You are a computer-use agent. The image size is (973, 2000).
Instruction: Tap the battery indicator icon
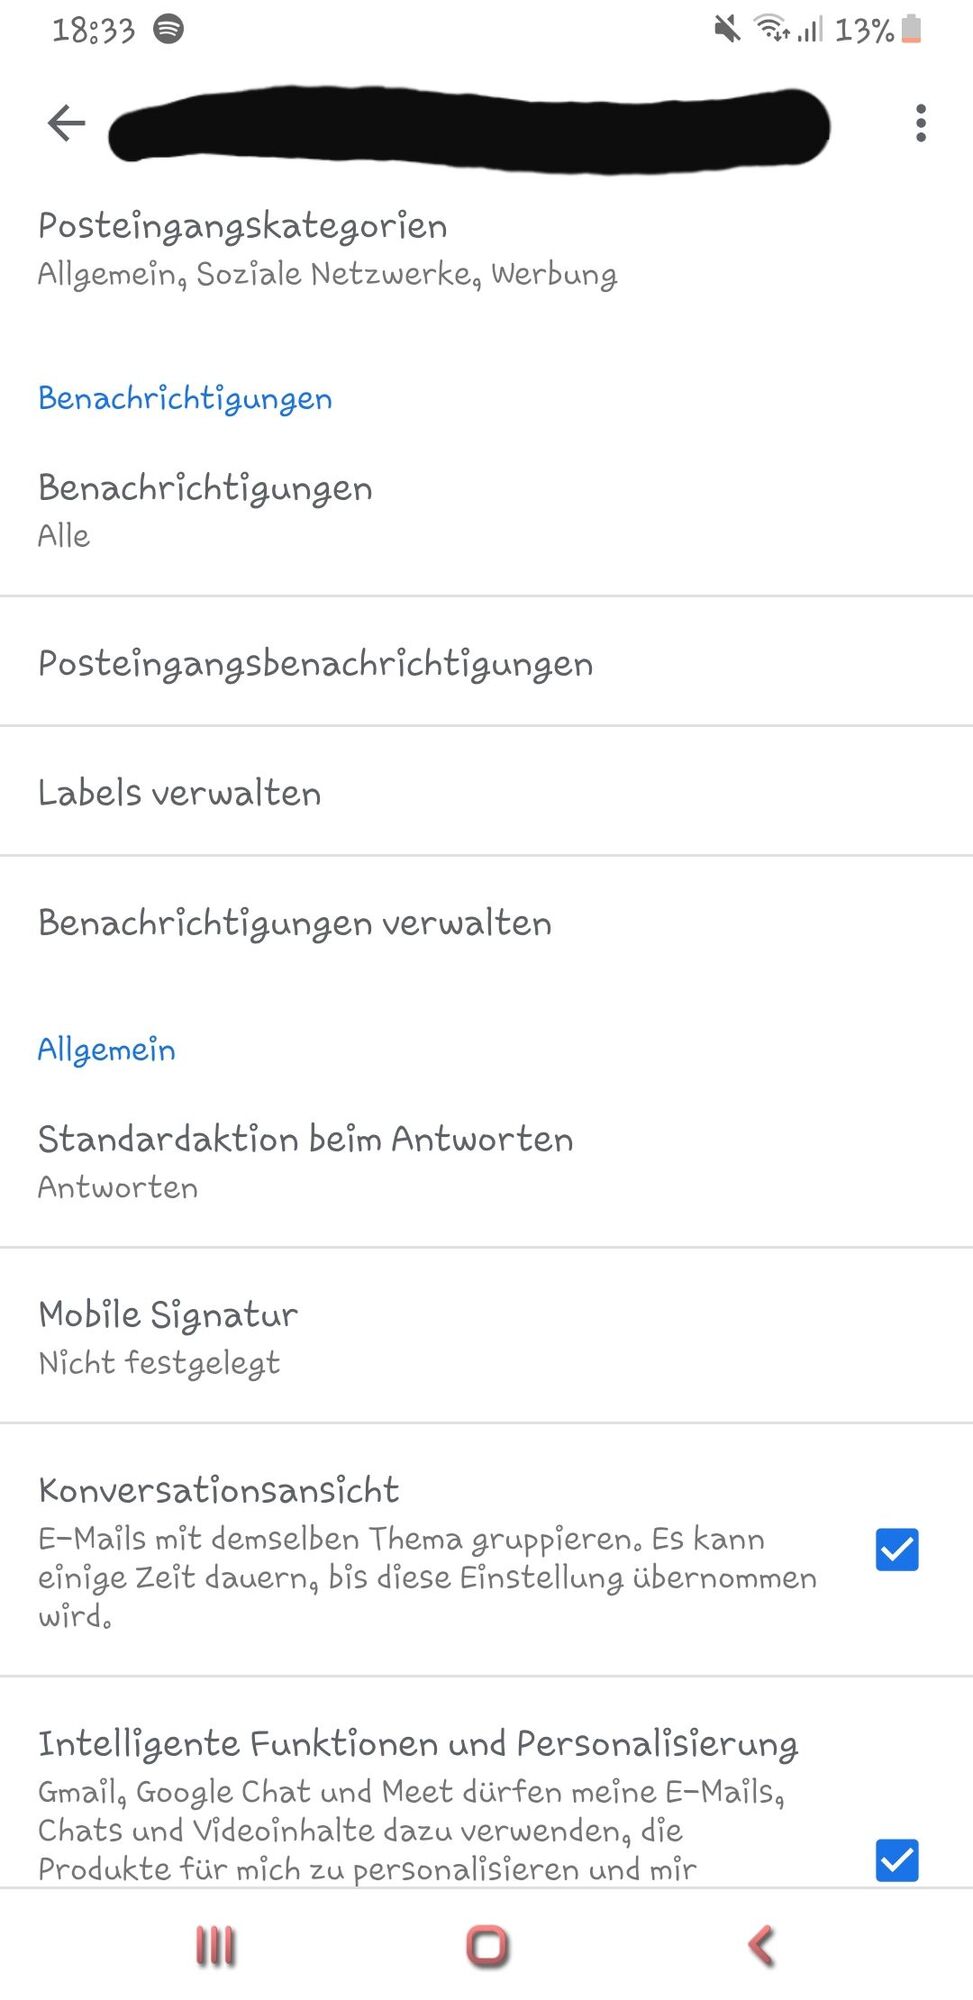911,29
